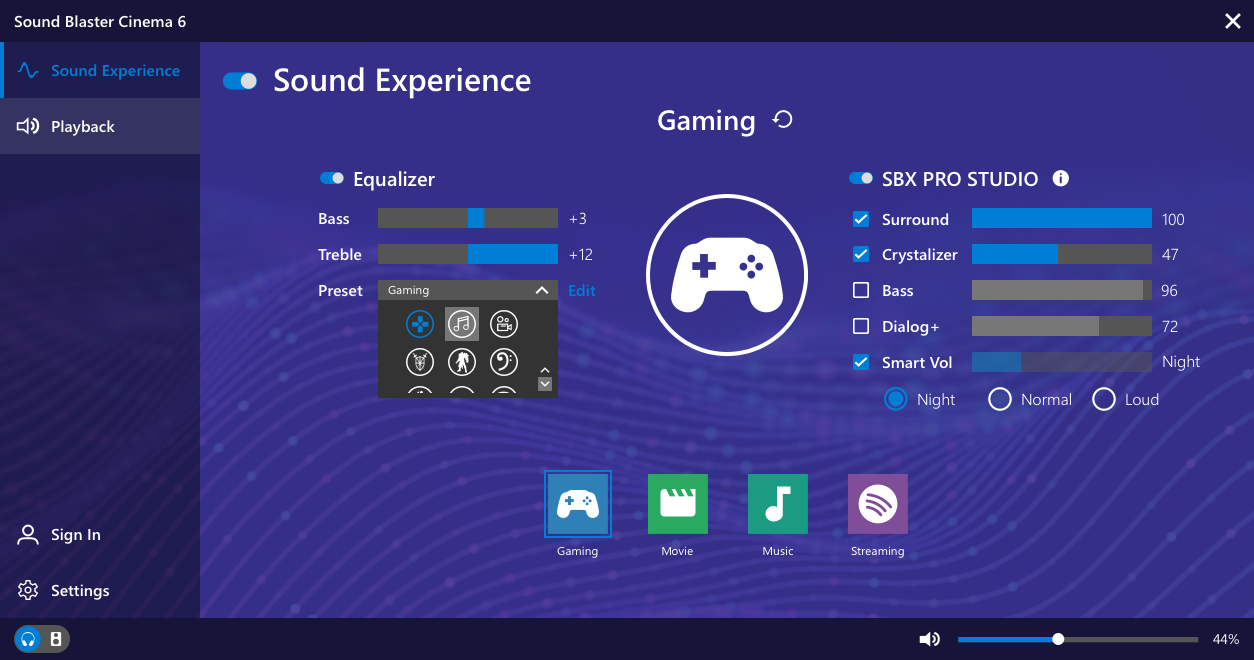Select the shield and swords preset icon
This screenshot has height=660, width=1254.
click(420, 361)
